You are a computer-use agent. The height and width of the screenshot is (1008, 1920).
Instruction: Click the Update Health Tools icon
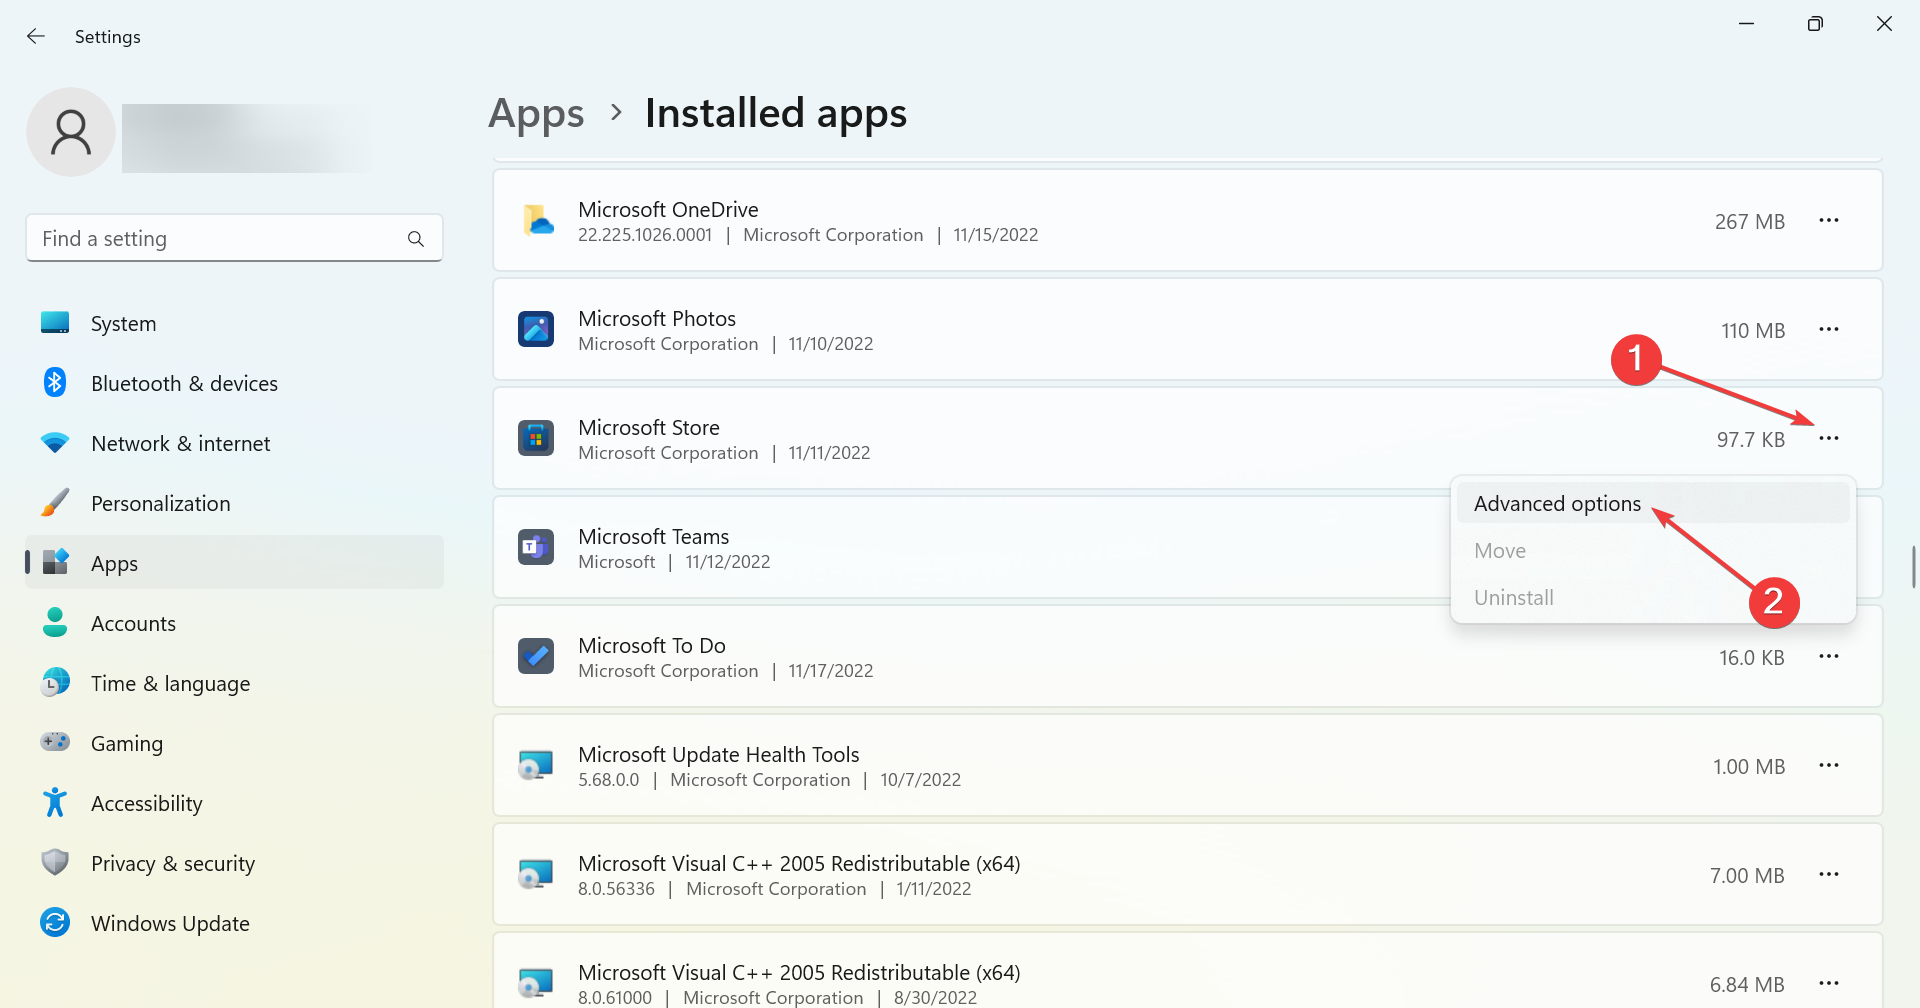click(x=536, y=765)
